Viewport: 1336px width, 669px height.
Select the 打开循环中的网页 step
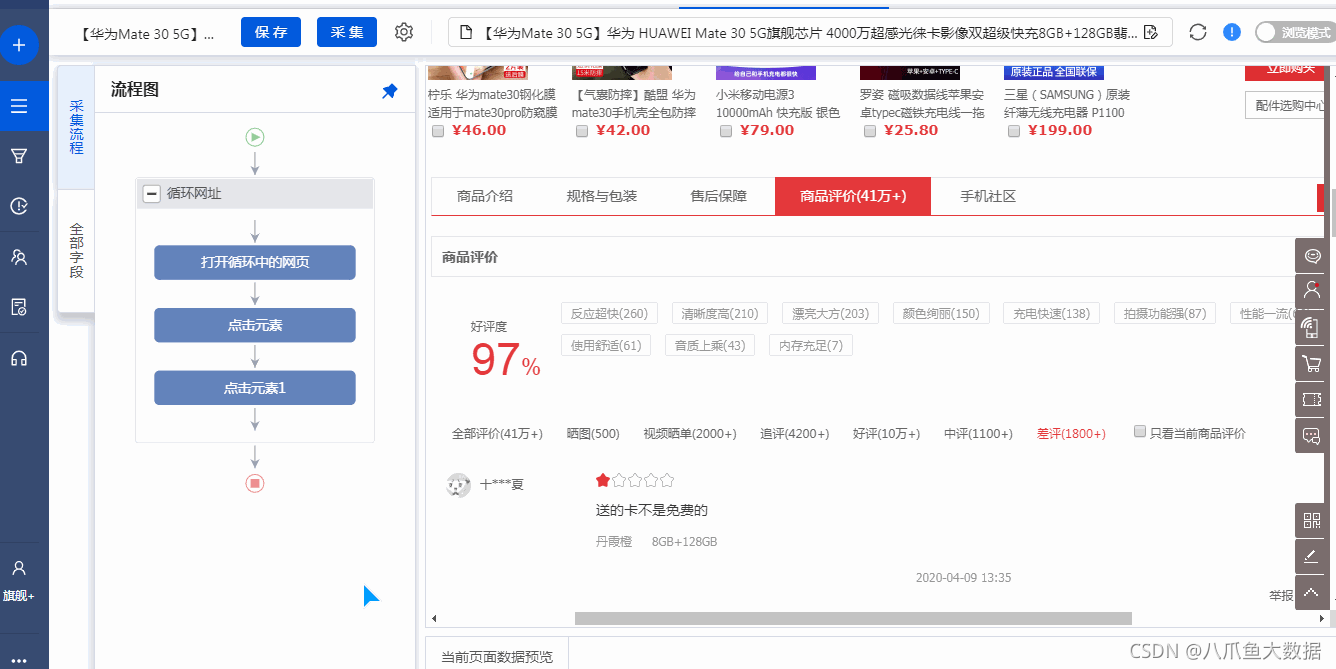[x=255, y=262]
